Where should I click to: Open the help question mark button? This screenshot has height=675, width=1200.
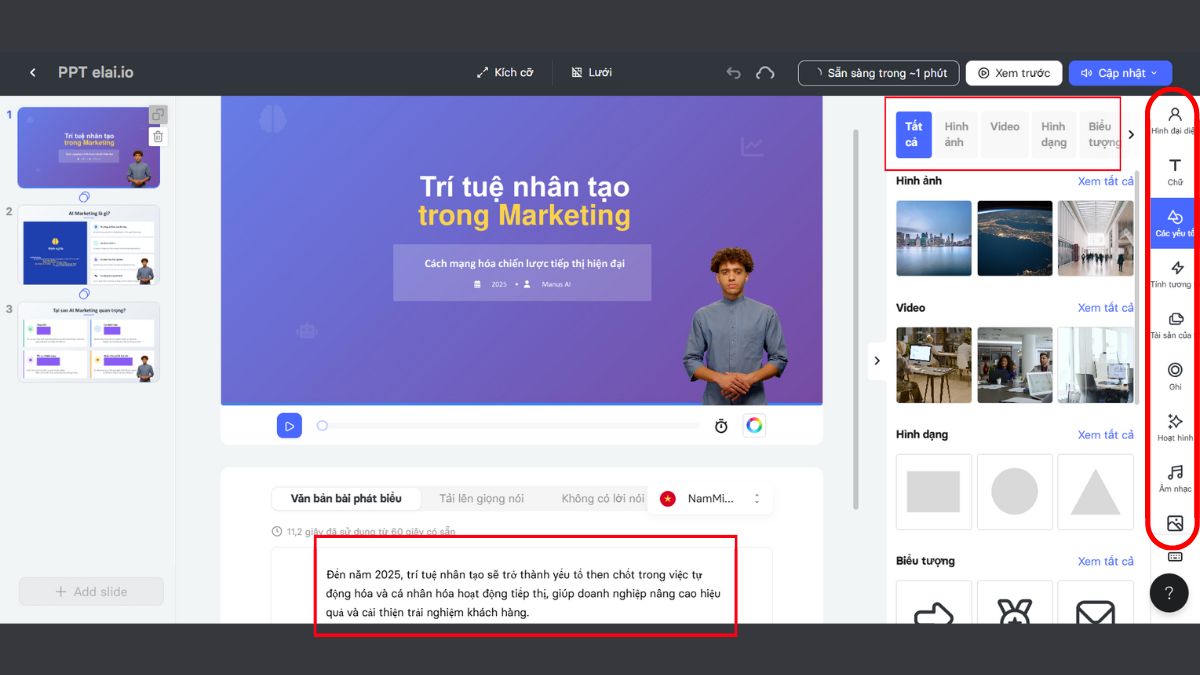coord(1169,593)
